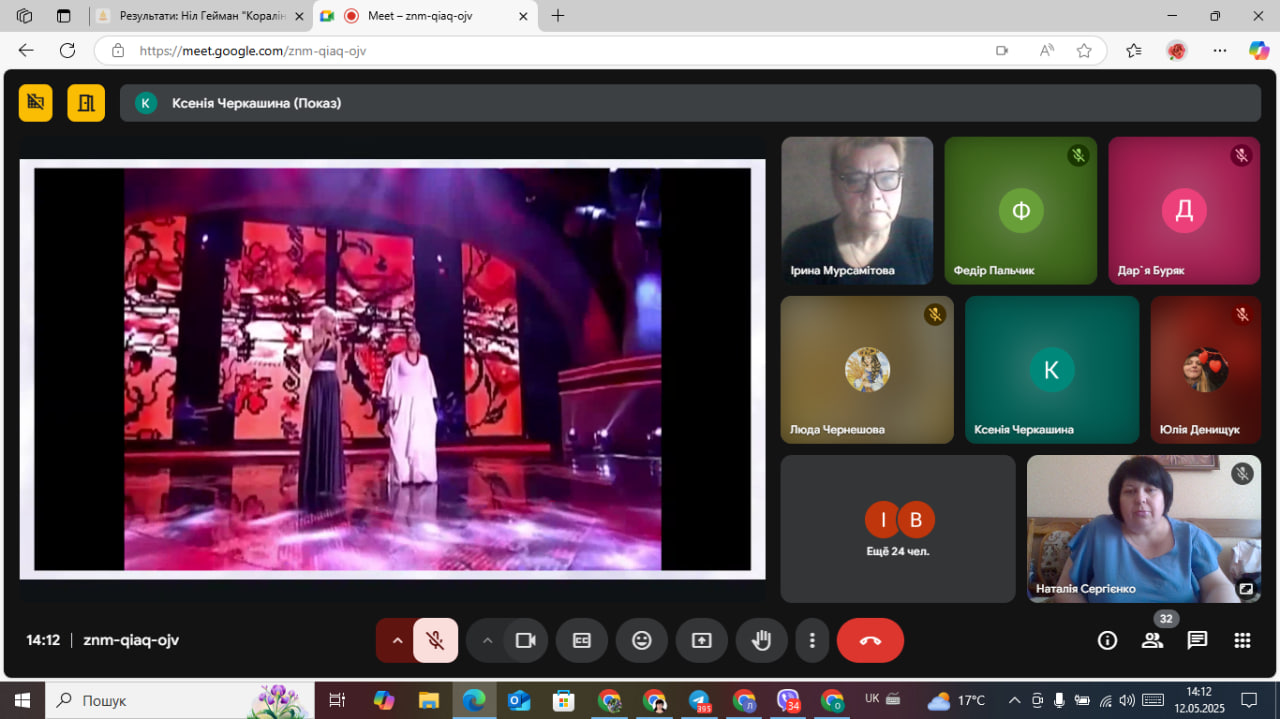Toggle captions with the CC button
1280x719 pixels.
[582, 641]
